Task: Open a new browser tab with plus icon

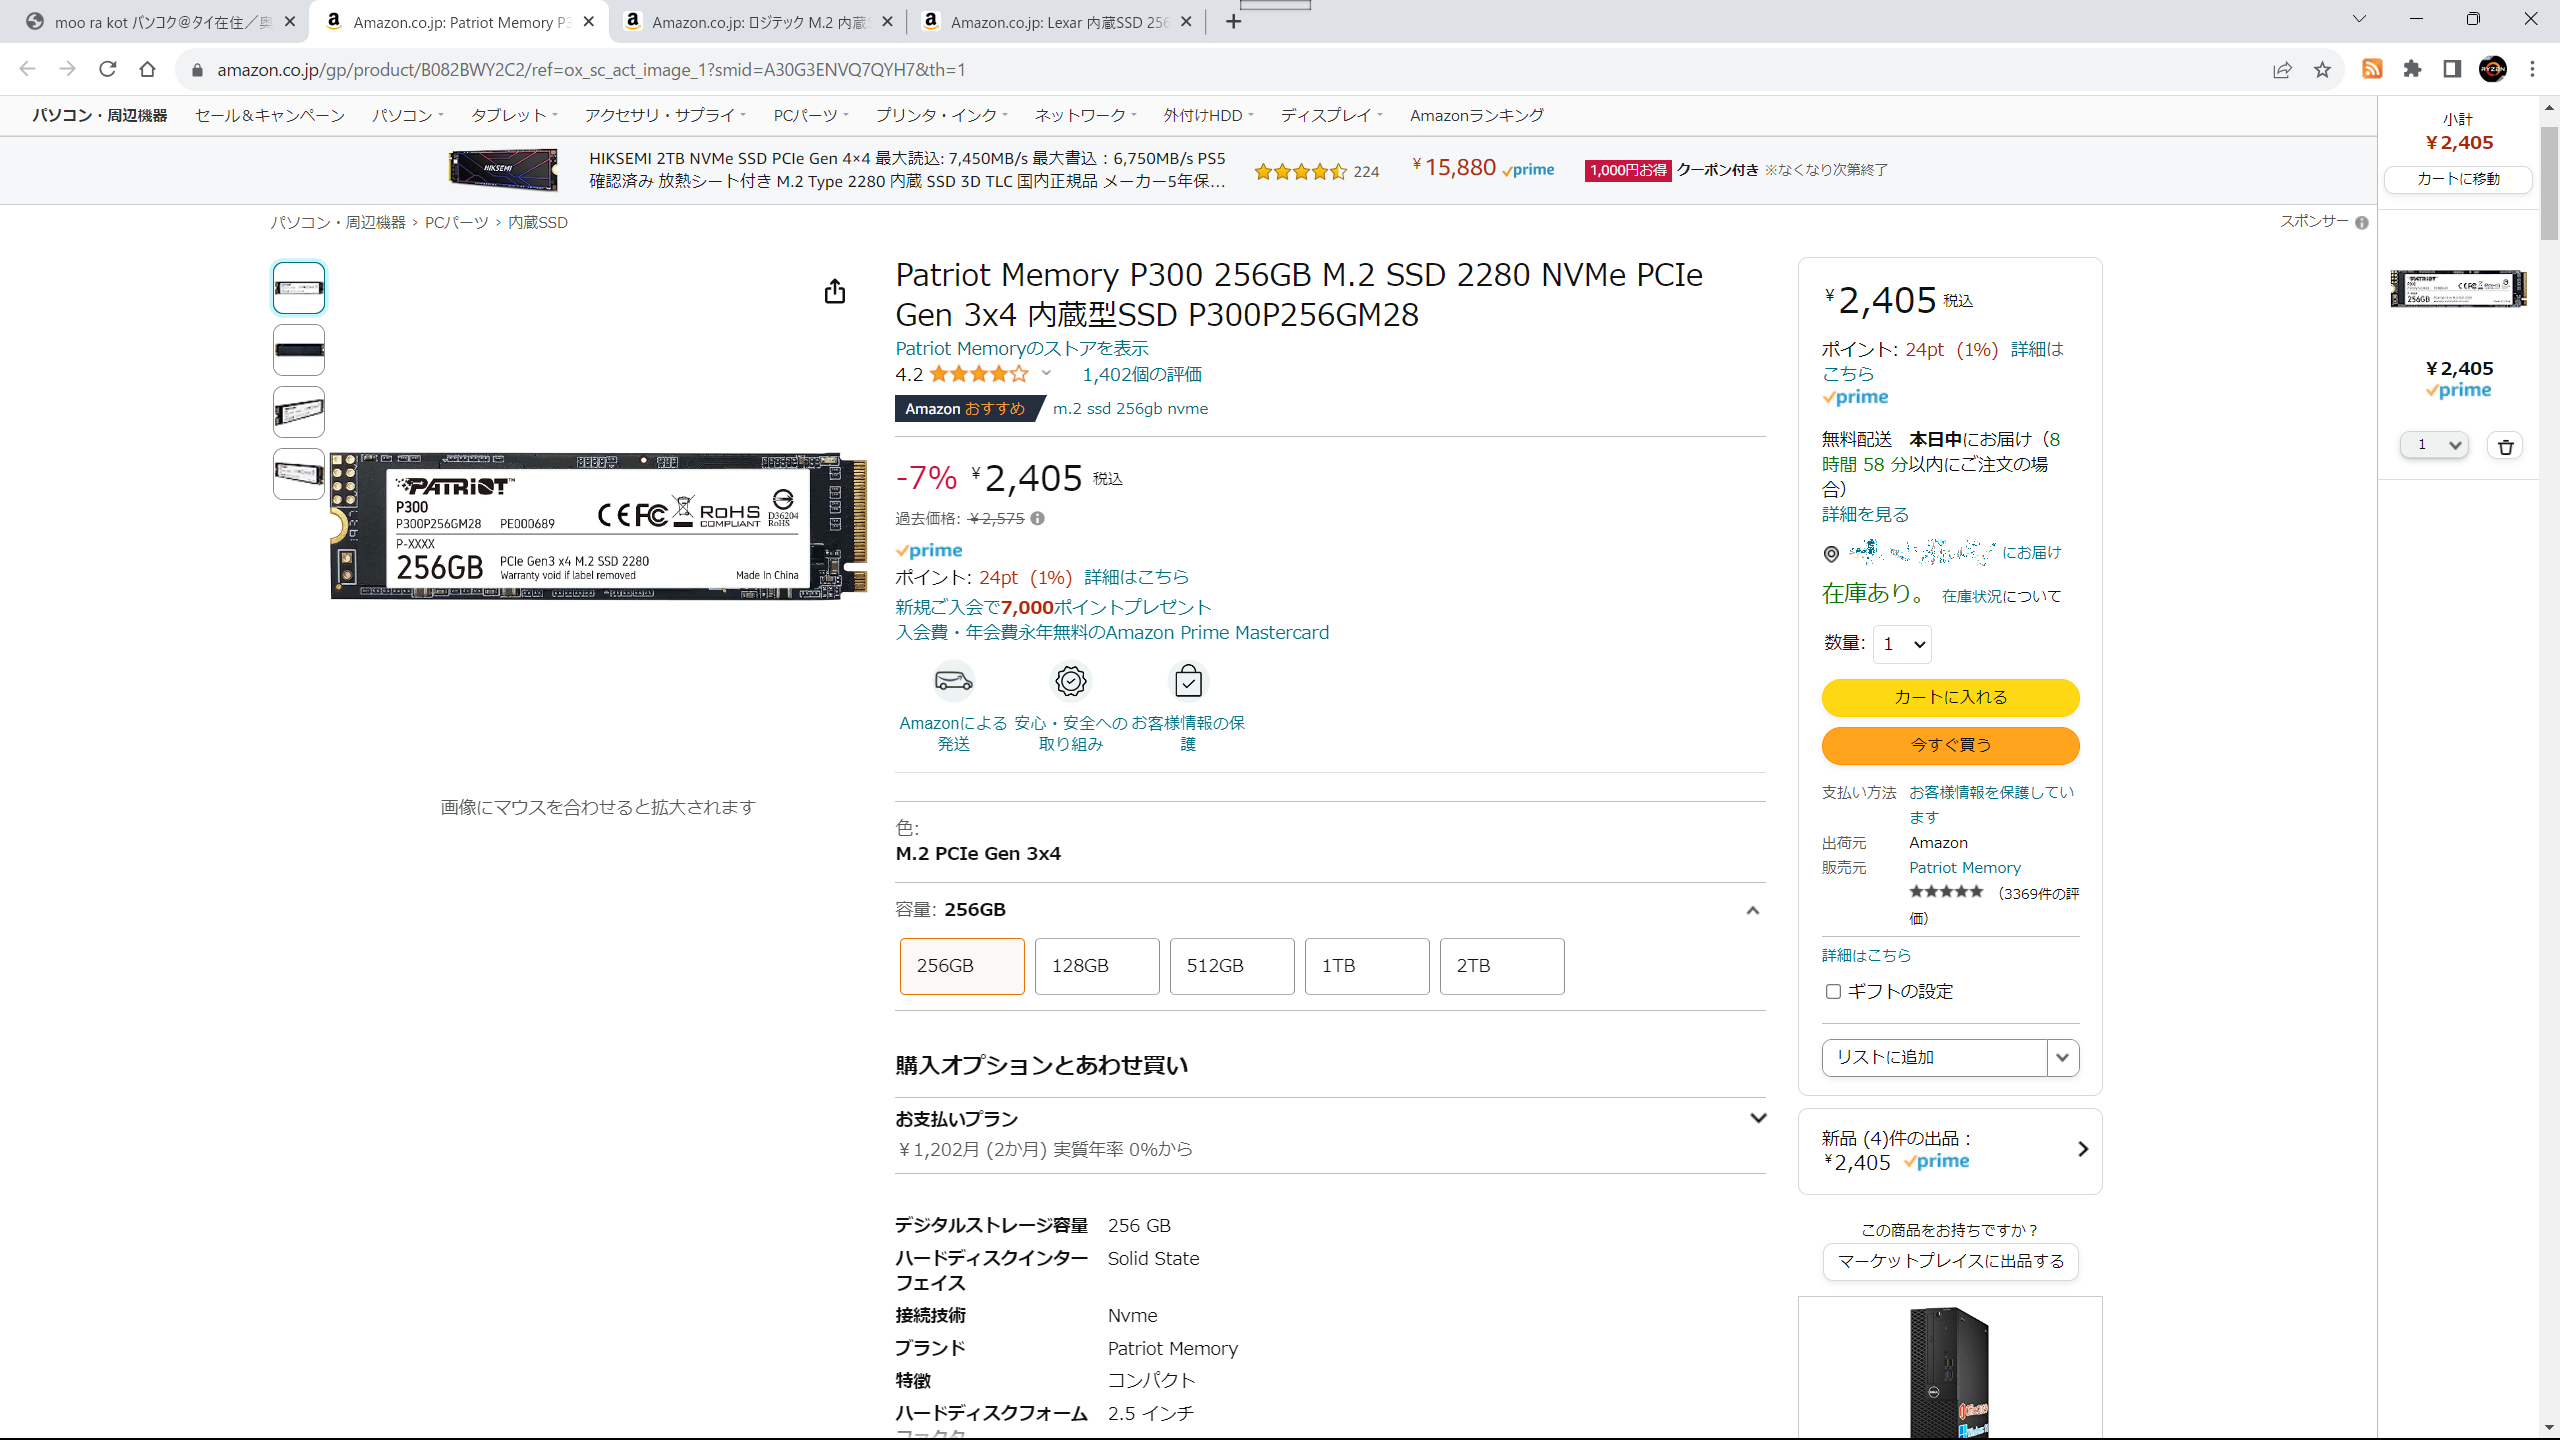Action: coord(1234,21)
